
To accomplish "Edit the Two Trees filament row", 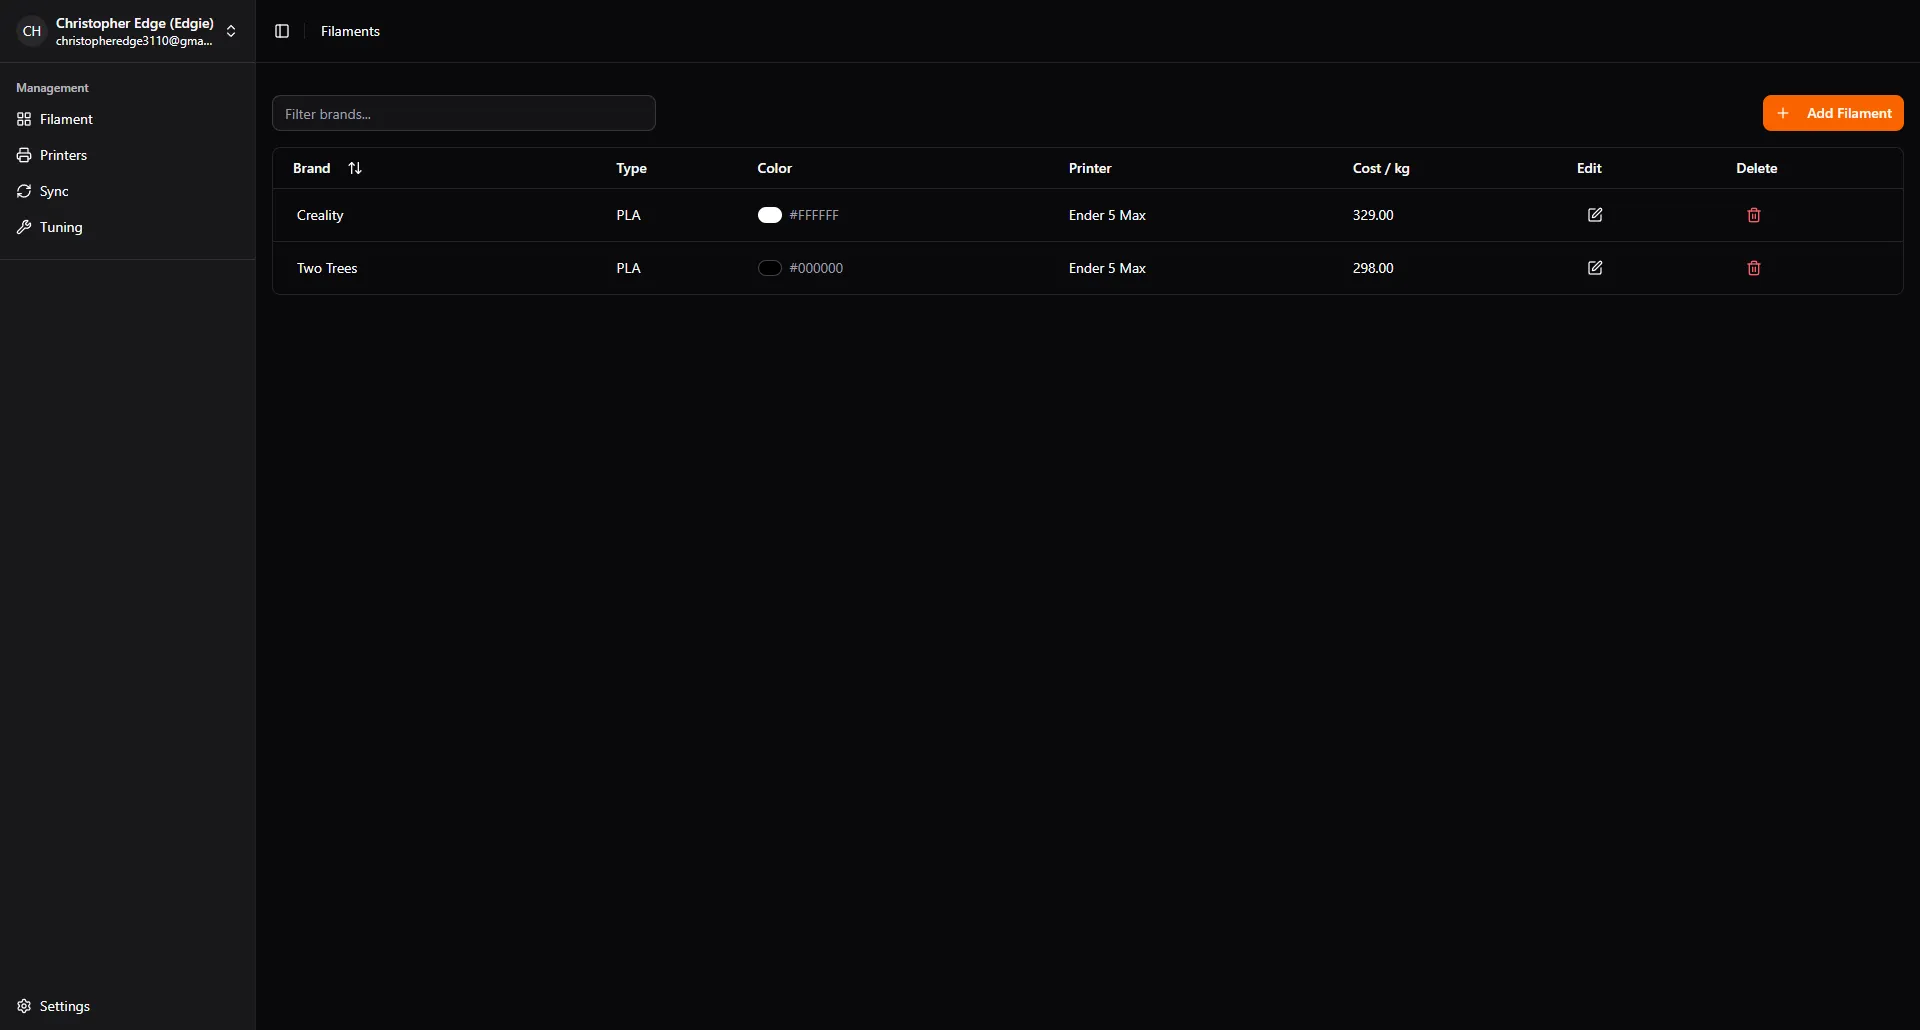I will pos(1595,268).
